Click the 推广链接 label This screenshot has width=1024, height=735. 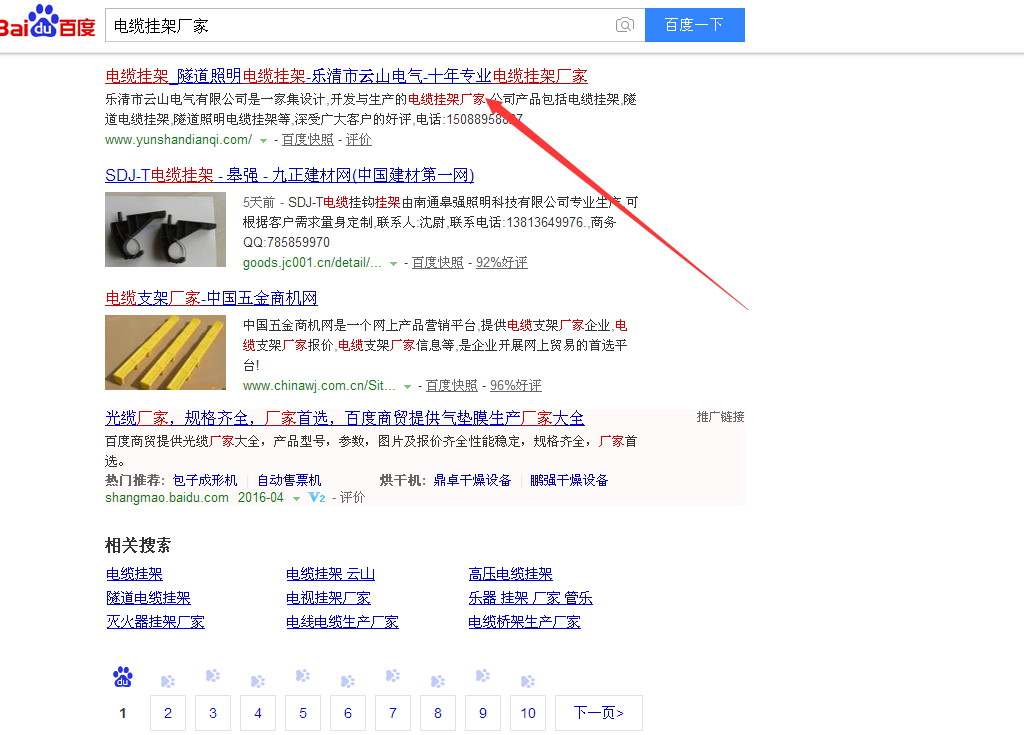pos(720,417)
